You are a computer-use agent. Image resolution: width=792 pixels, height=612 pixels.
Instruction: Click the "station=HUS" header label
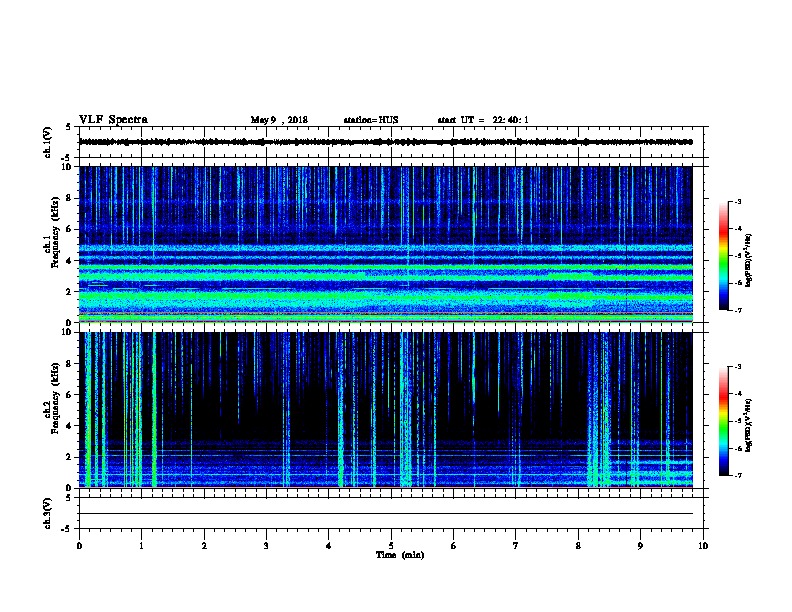[371, 120]
